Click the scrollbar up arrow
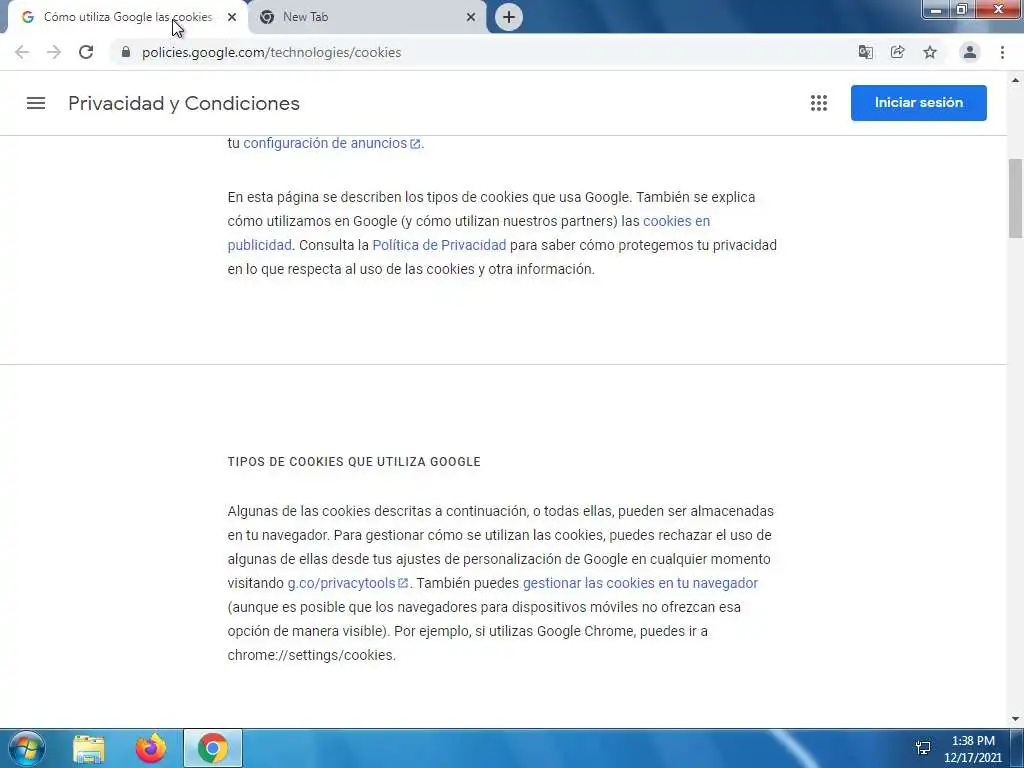Image resolution: width=1024 pixels, height=768 pixels. pyautogui.click(x=1016, y=80)
